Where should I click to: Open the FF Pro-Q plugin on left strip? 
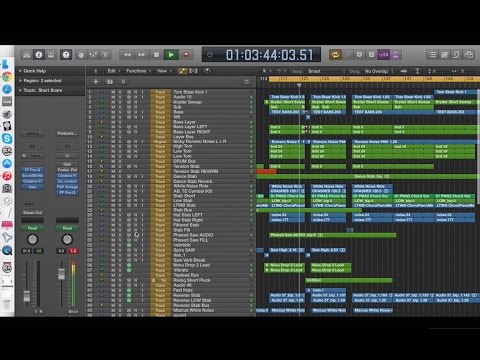click(x=33, y=170)
